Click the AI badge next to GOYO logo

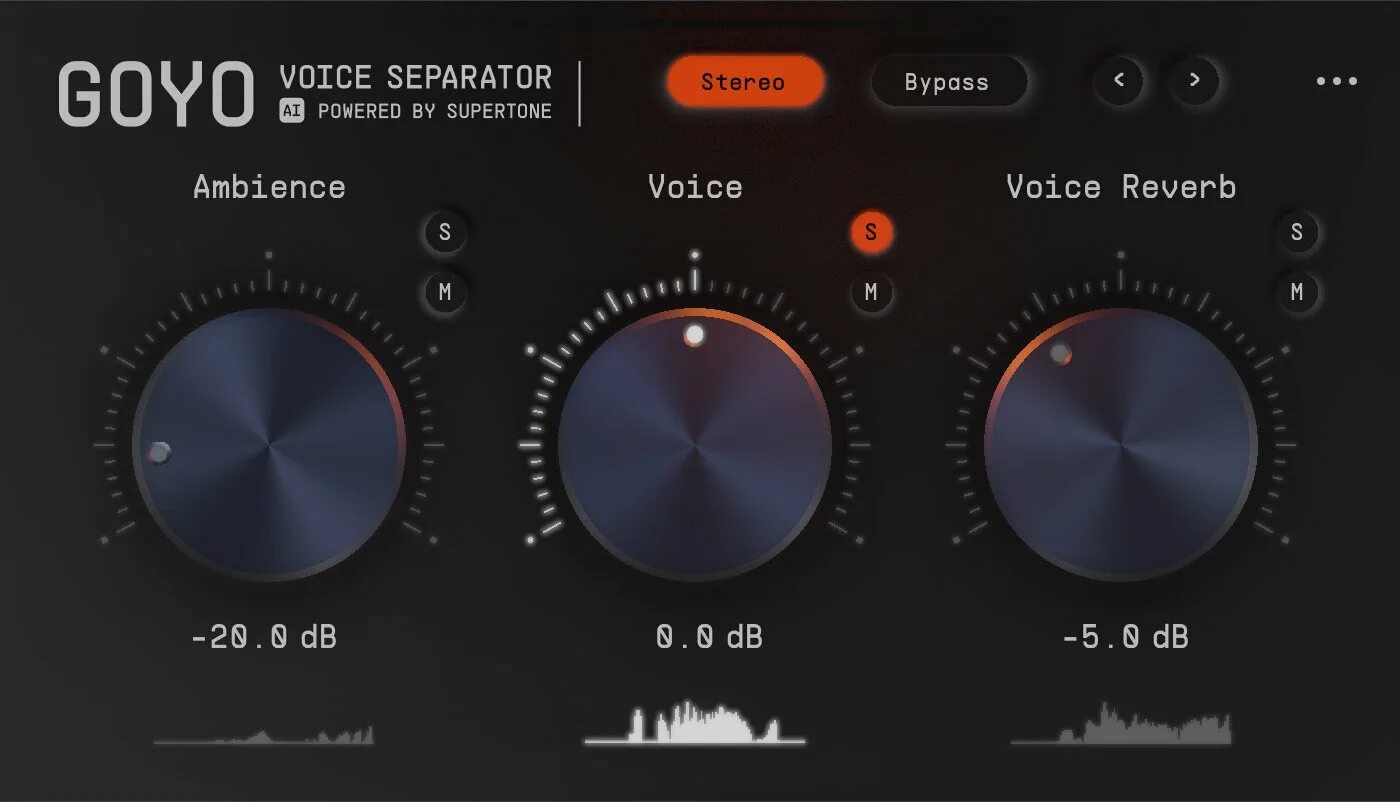292,111
